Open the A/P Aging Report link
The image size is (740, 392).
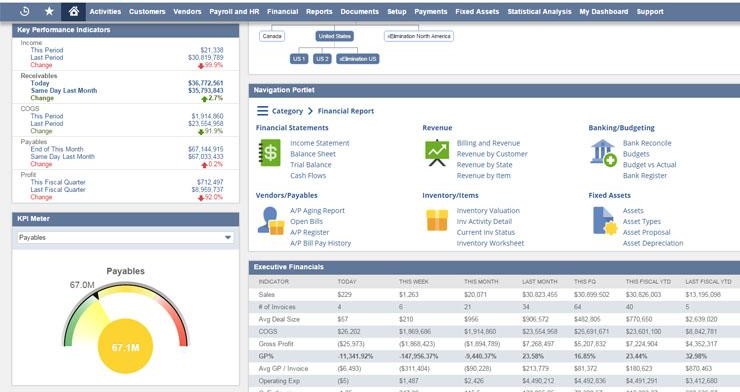point(317,210)
